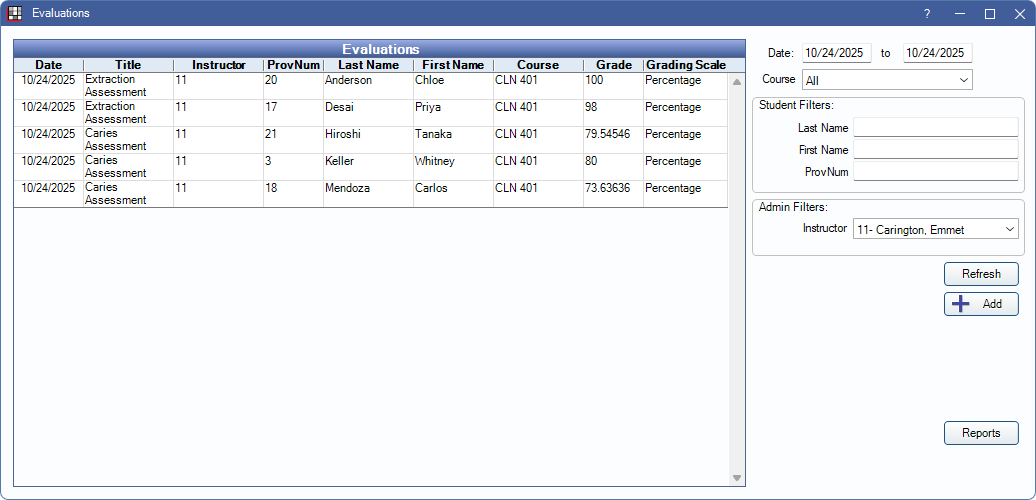Click the ProvNum filter field

pyautogui.click(x=935, y=172)
